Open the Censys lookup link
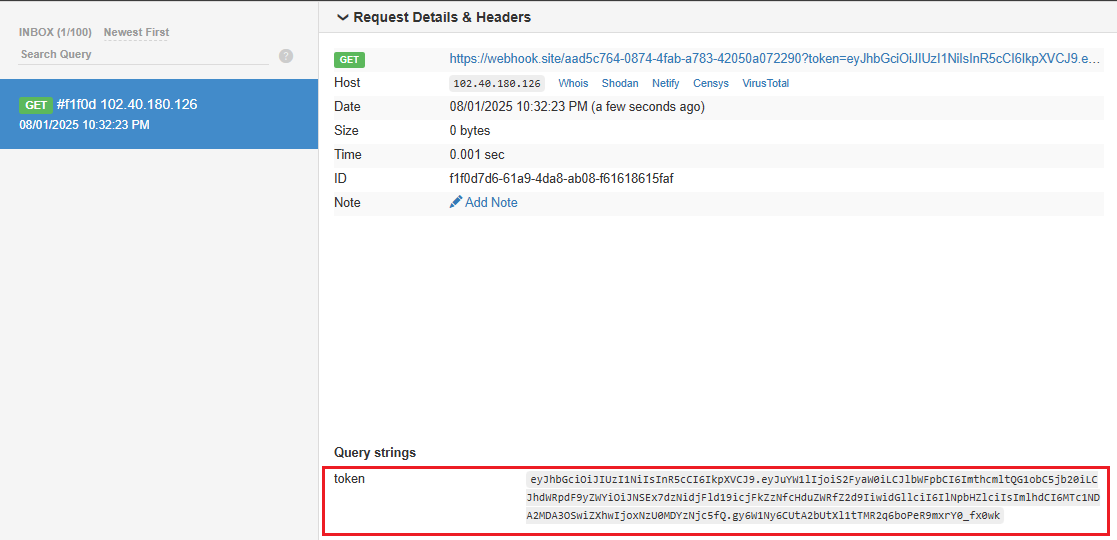The image size is (1117, 540). [710, 84]
